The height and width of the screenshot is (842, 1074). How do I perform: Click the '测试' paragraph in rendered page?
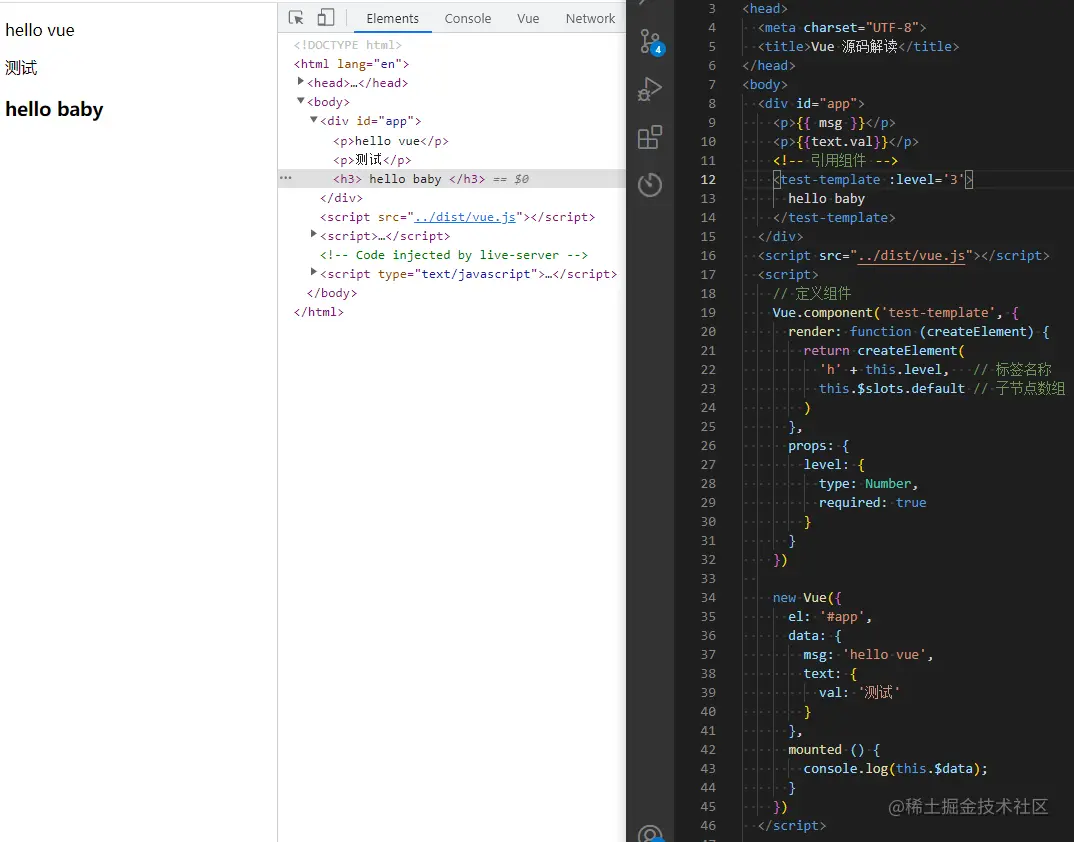coord(21,68)
